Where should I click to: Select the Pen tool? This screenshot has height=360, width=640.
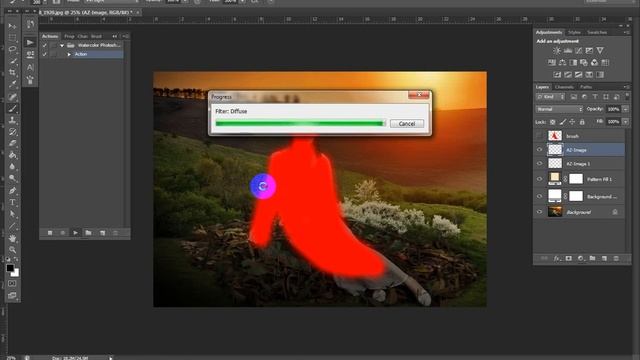coord(12,191)
